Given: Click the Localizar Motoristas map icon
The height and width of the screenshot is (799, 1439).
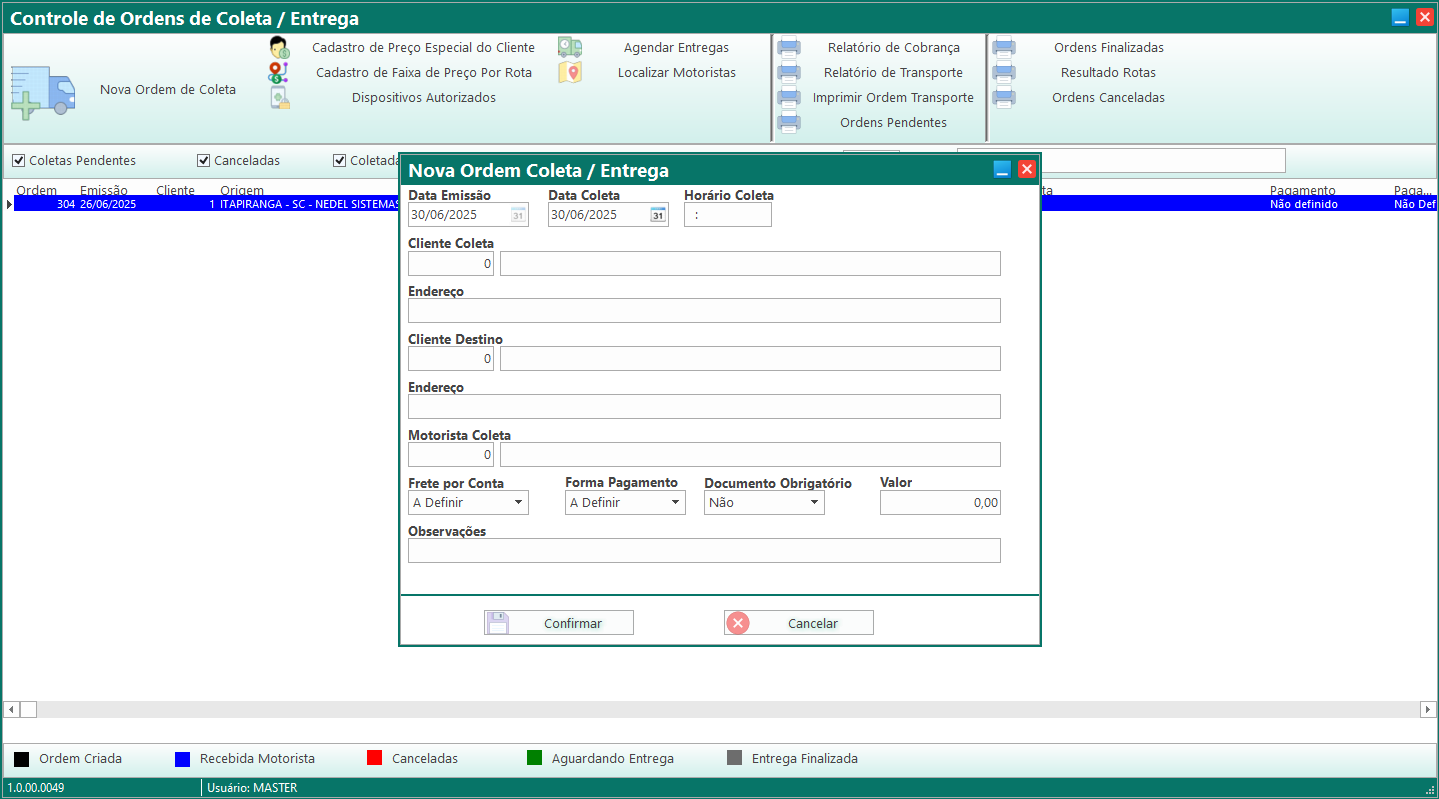Looking at the screenshot, I should point(570,73).
